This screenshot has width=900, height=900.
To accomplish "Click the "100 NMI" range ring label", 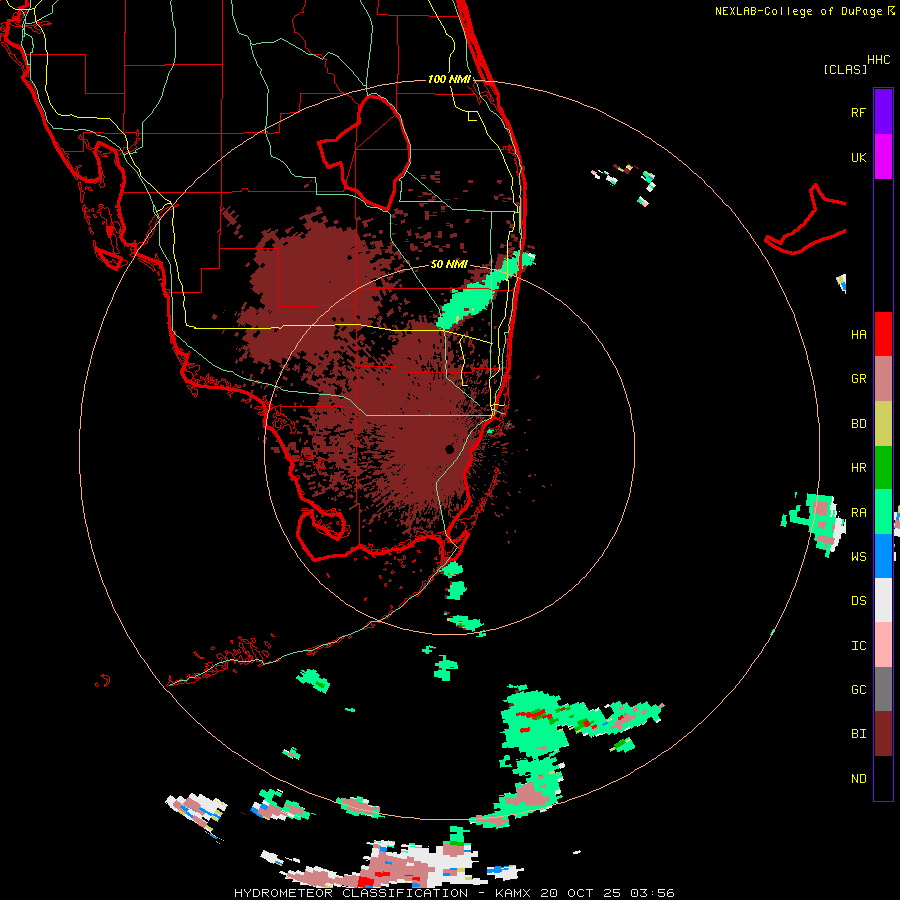I will (449, 79).
